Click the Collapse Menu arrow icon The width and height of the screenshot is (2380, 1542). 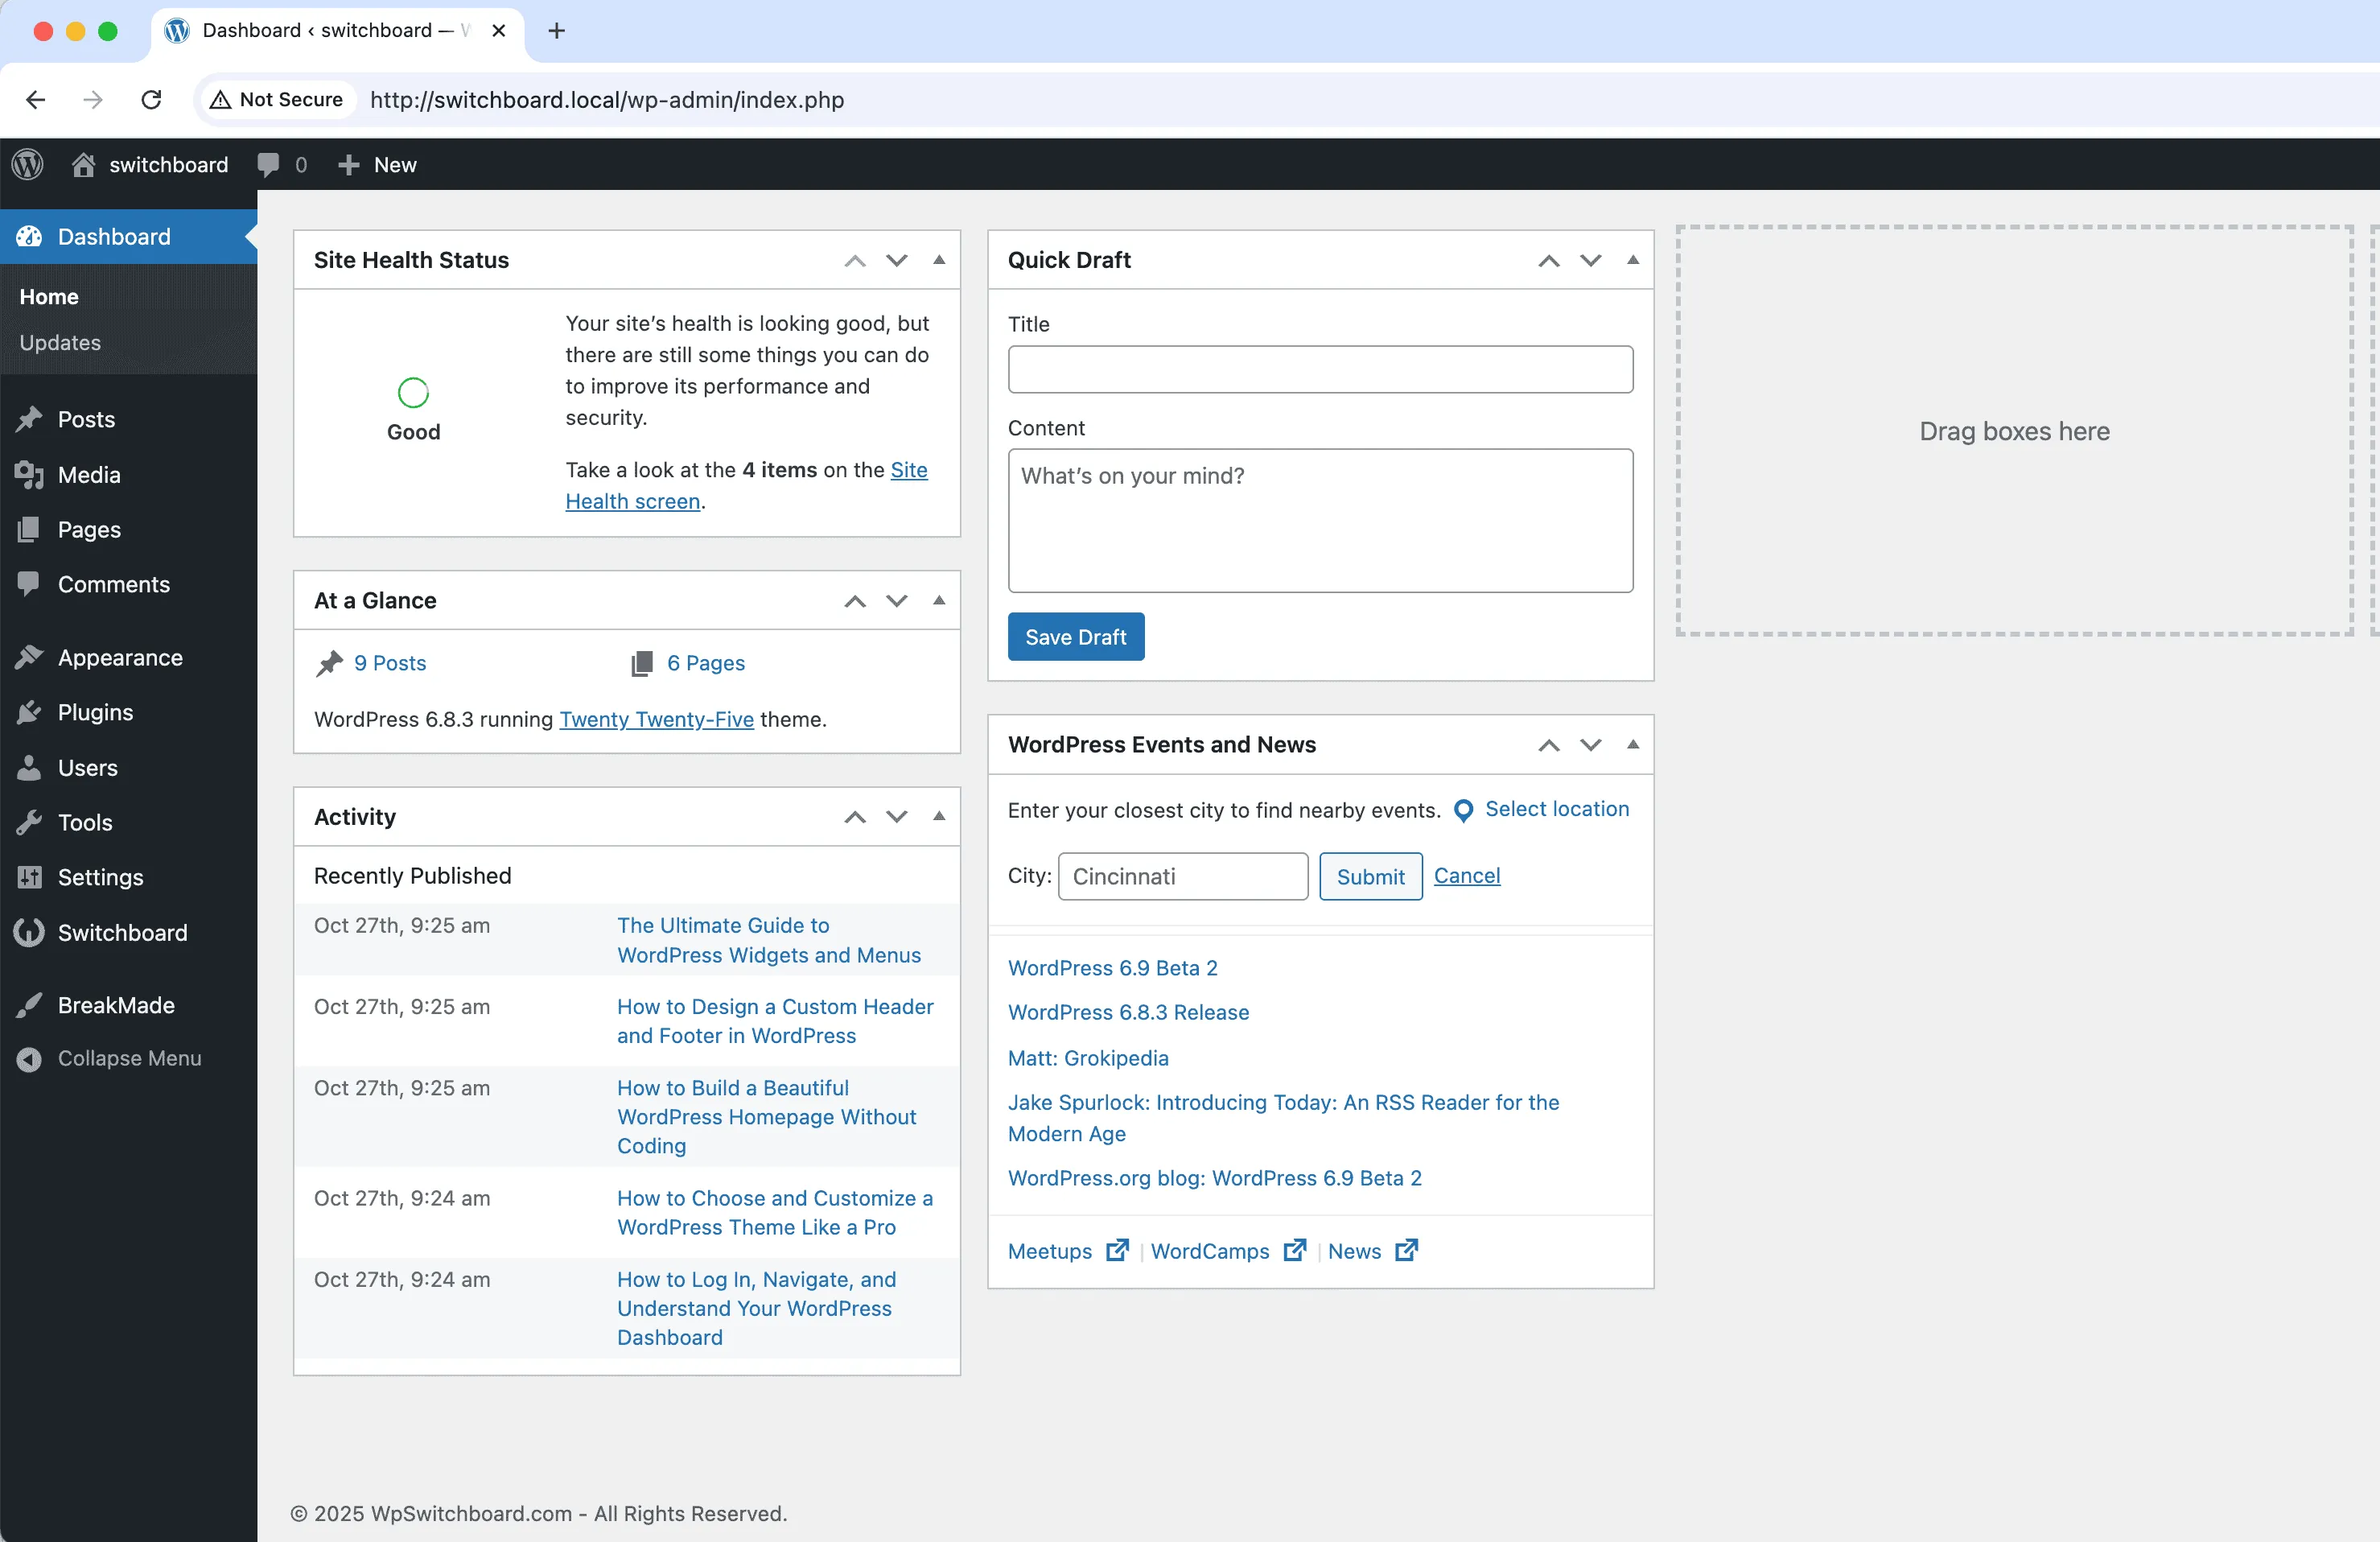pyautogui.click(x=29, y=1058)
